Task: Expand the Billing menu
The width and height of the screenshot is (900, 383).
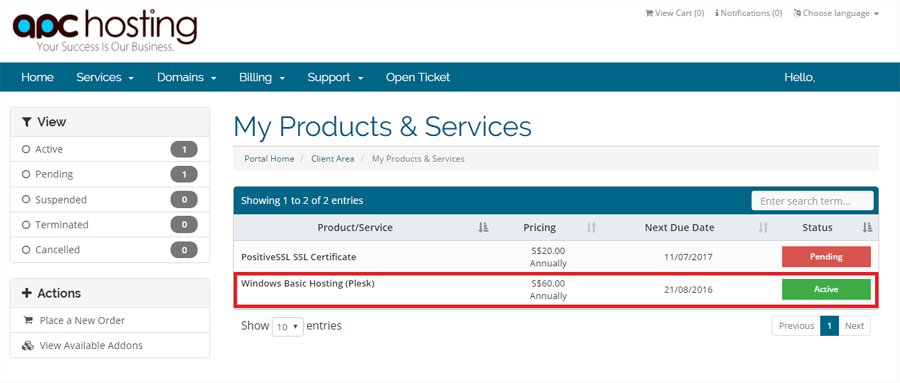Action: 262,77
